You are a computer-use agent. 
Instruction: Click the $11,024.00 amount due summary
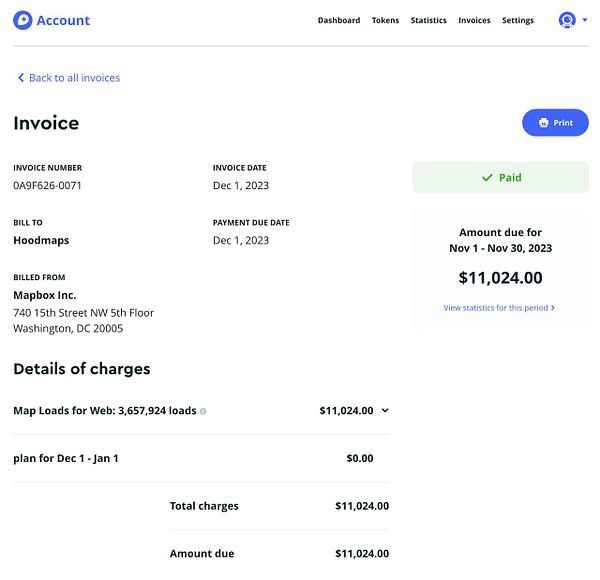500,278
